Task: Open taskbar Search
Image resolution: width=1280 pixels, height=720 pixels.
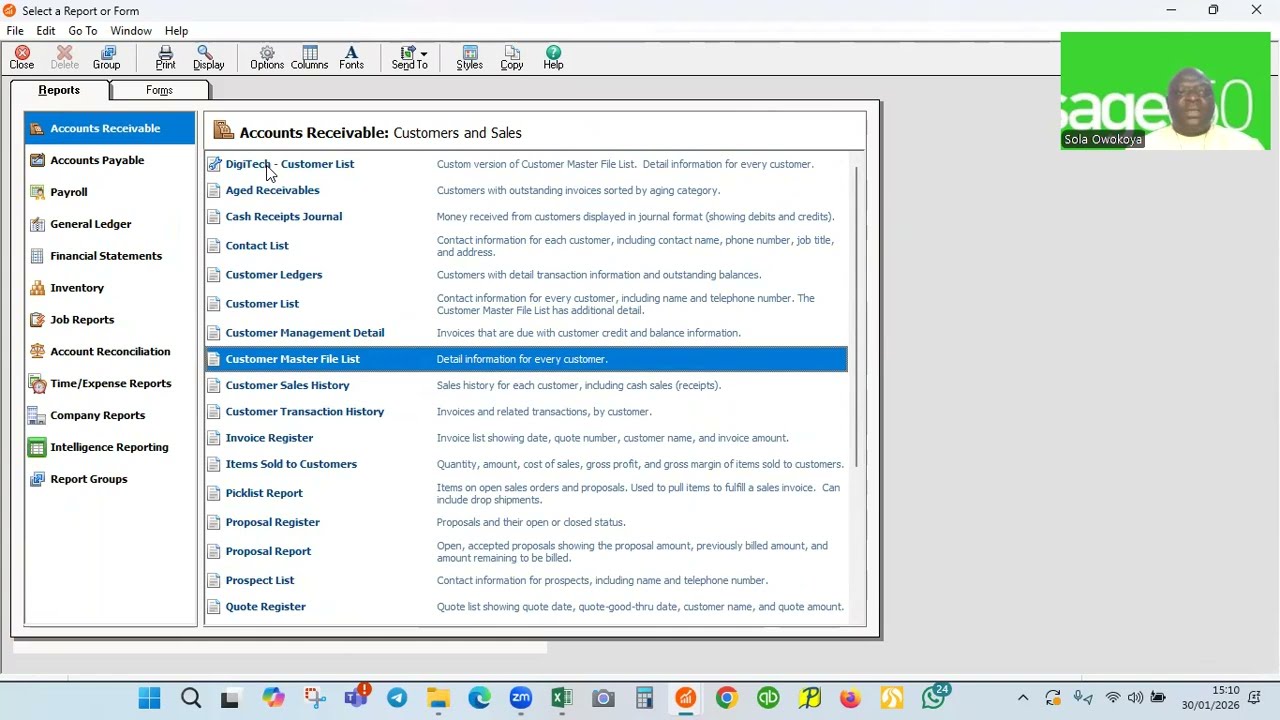Action: coord(190,698)
